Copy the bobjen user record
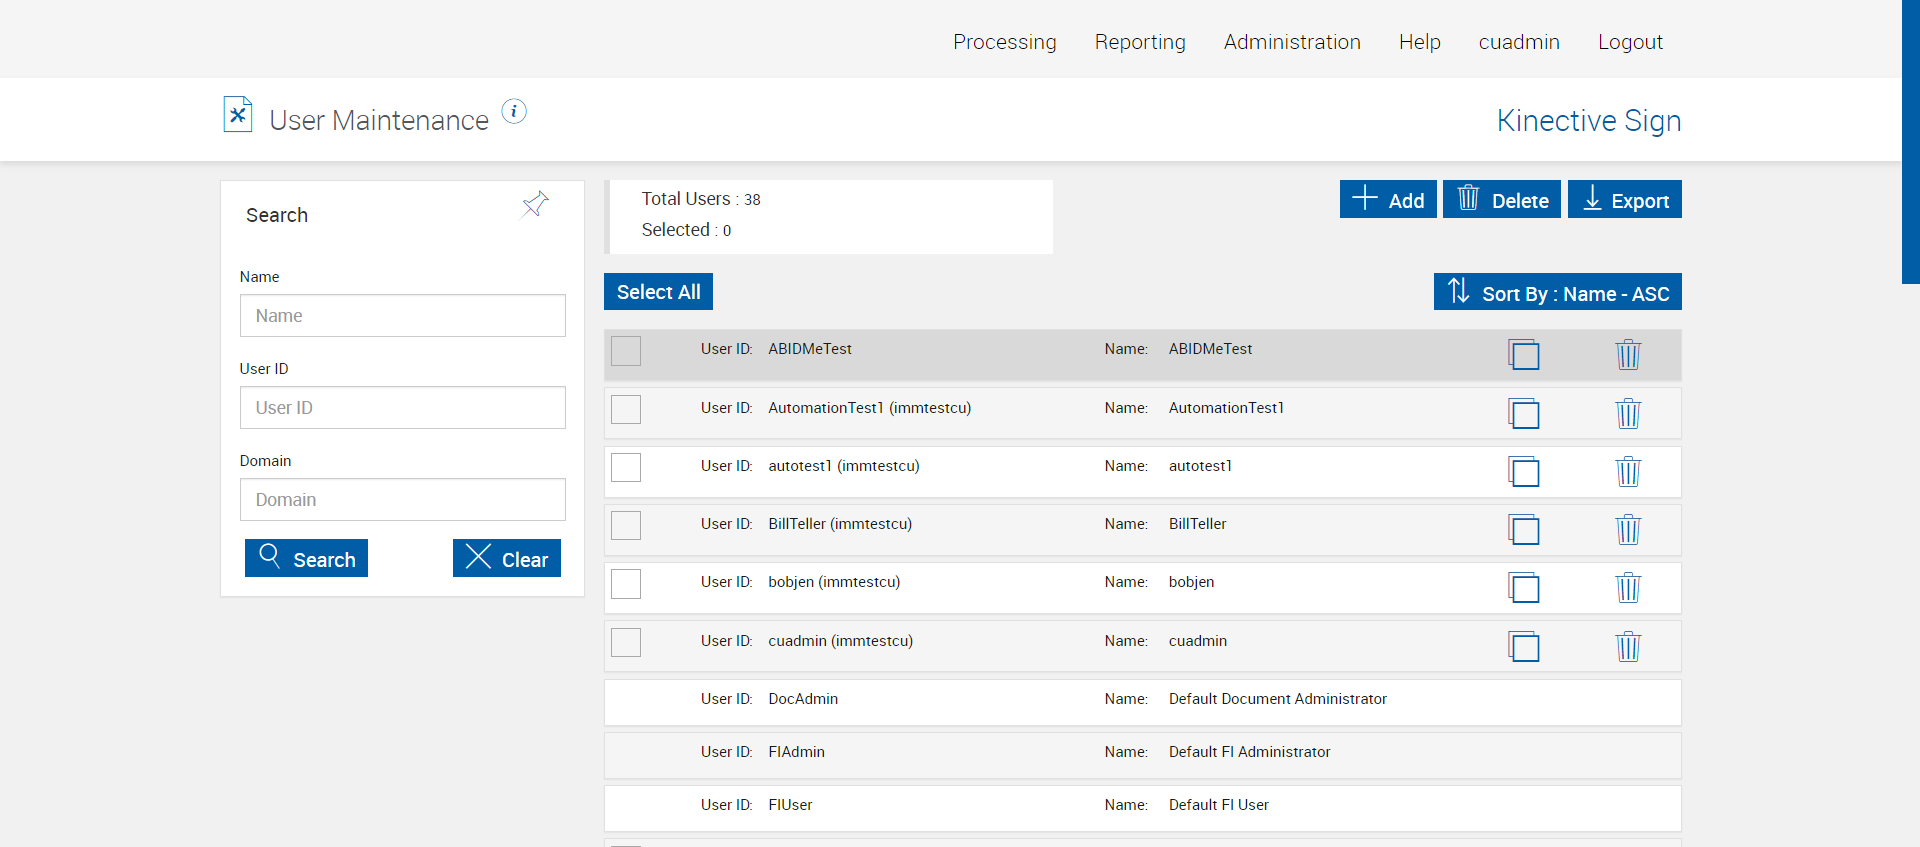Viewport: 1920px width, 847px height. pos(1523,587)
